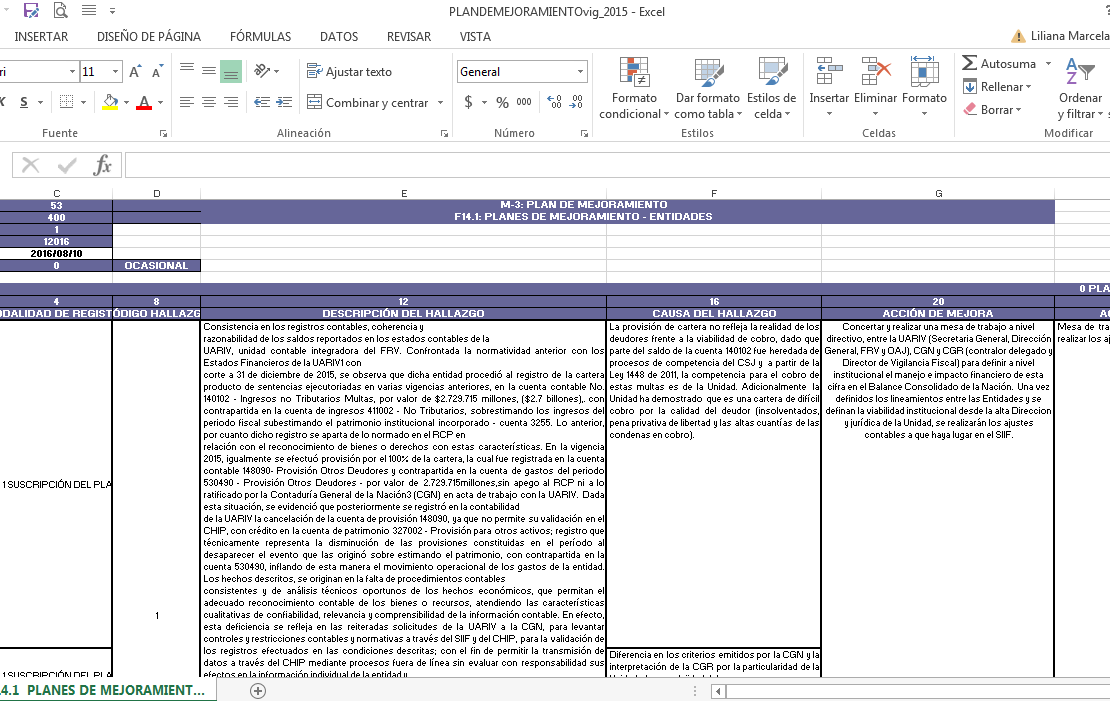Expand the Combinar y centrar options
Viewport: 1110px width, 701px height.
pyautogui.click(x=440, y=103)
